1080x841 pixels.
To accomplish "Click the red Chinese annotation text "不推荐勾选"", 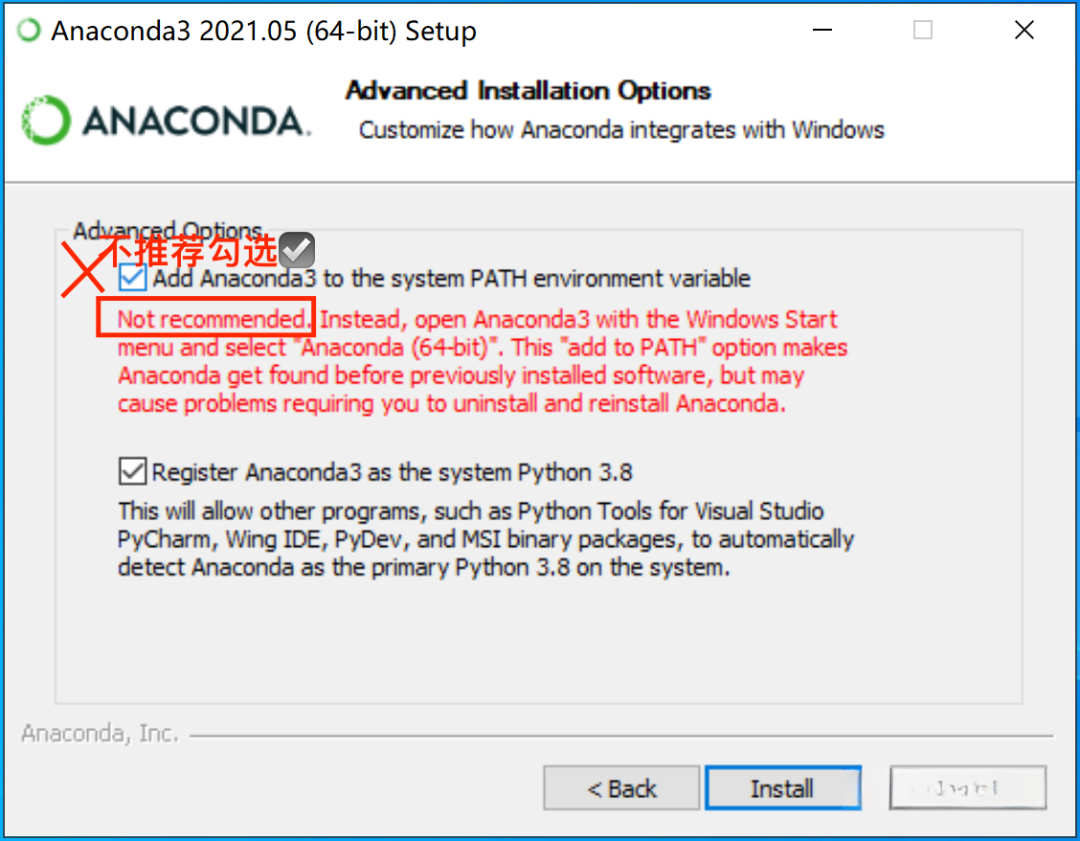I will tap(190, 250).
